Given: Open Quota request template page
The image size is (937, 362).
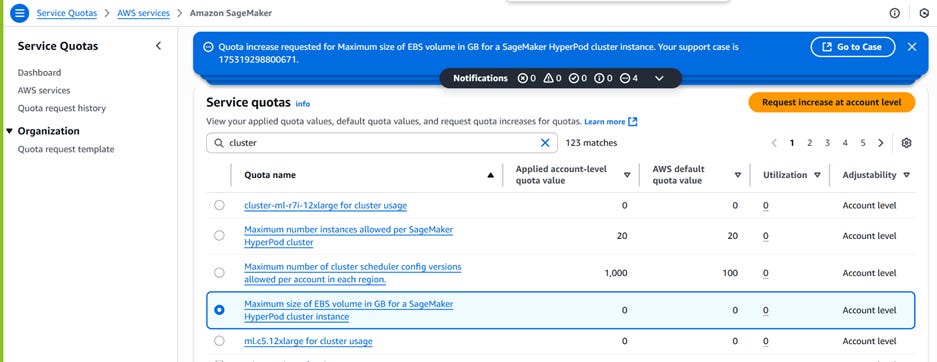Looking at the screenshot, I should point(66,149).
